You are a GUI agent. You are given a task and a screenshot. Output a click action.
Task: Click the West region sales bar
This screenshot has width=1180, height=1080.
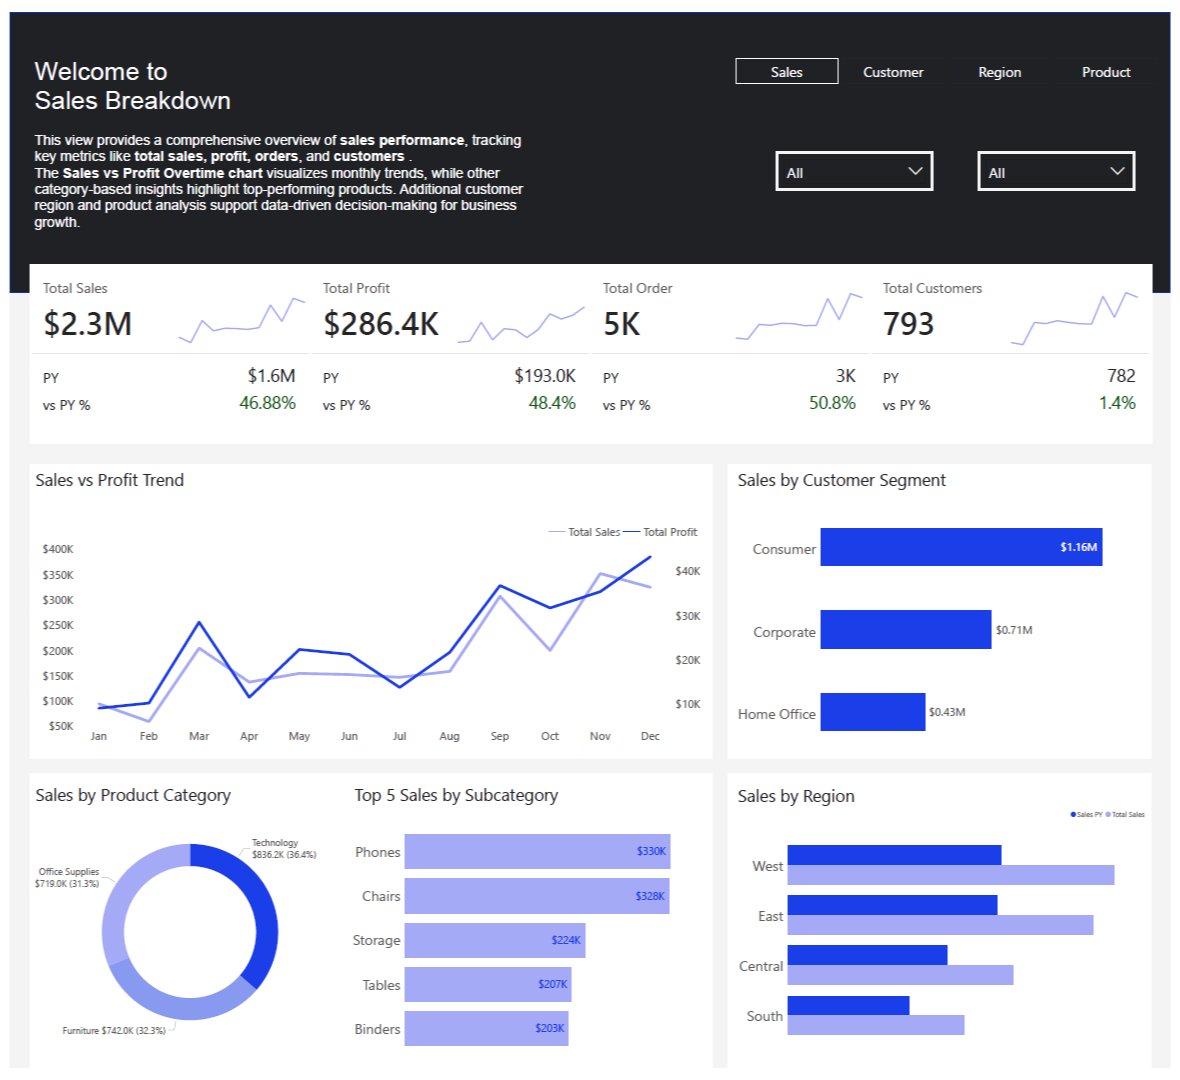[894, 852]
